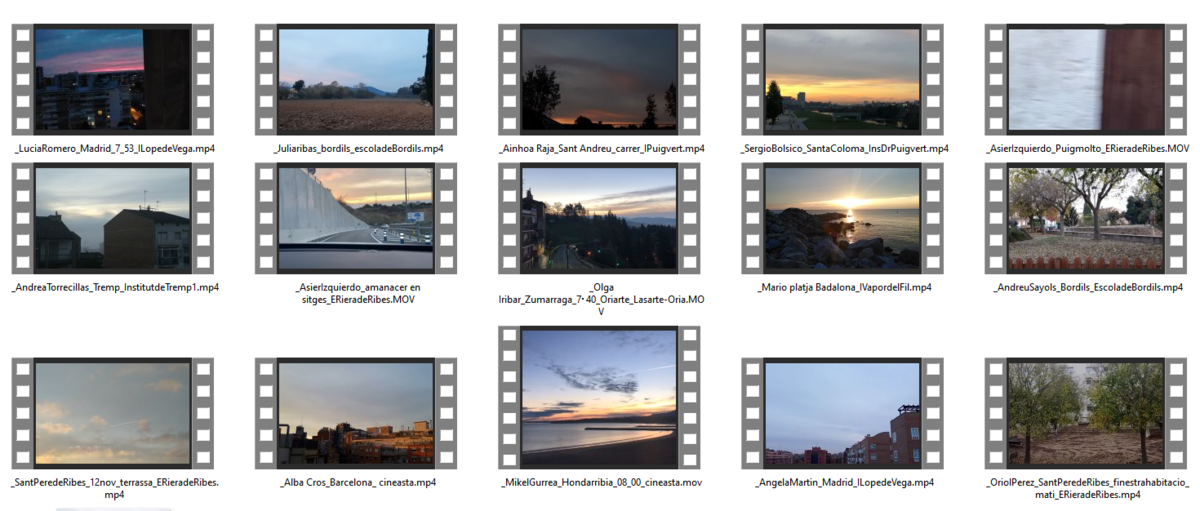1200x511 pixels.
Task: Select Olga Iribar Zumarraga video icon
Action: click(x=599, y=218)
